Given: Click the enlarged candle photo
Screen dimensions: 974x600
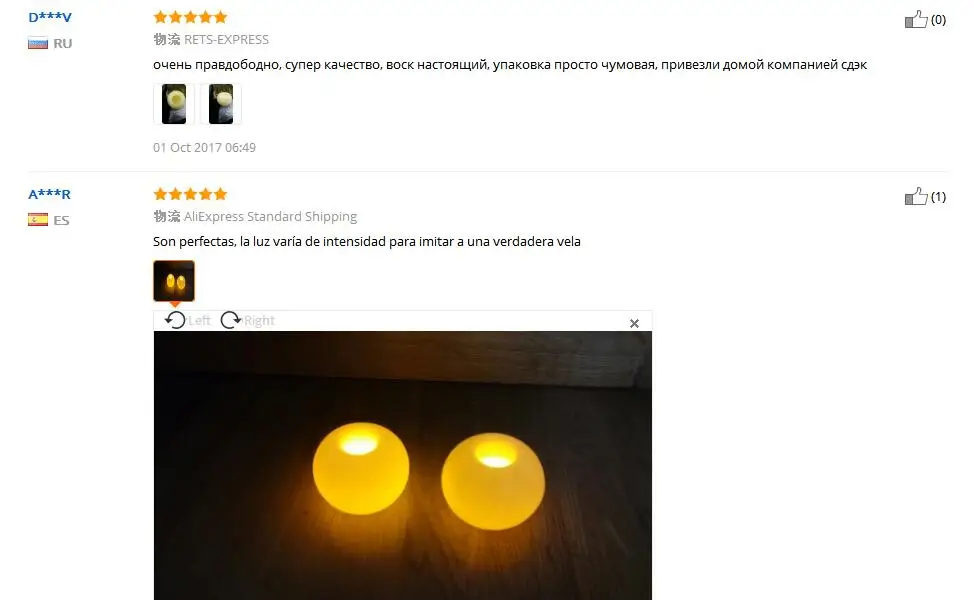Looking at the screenshot, I should coord(403,465).
